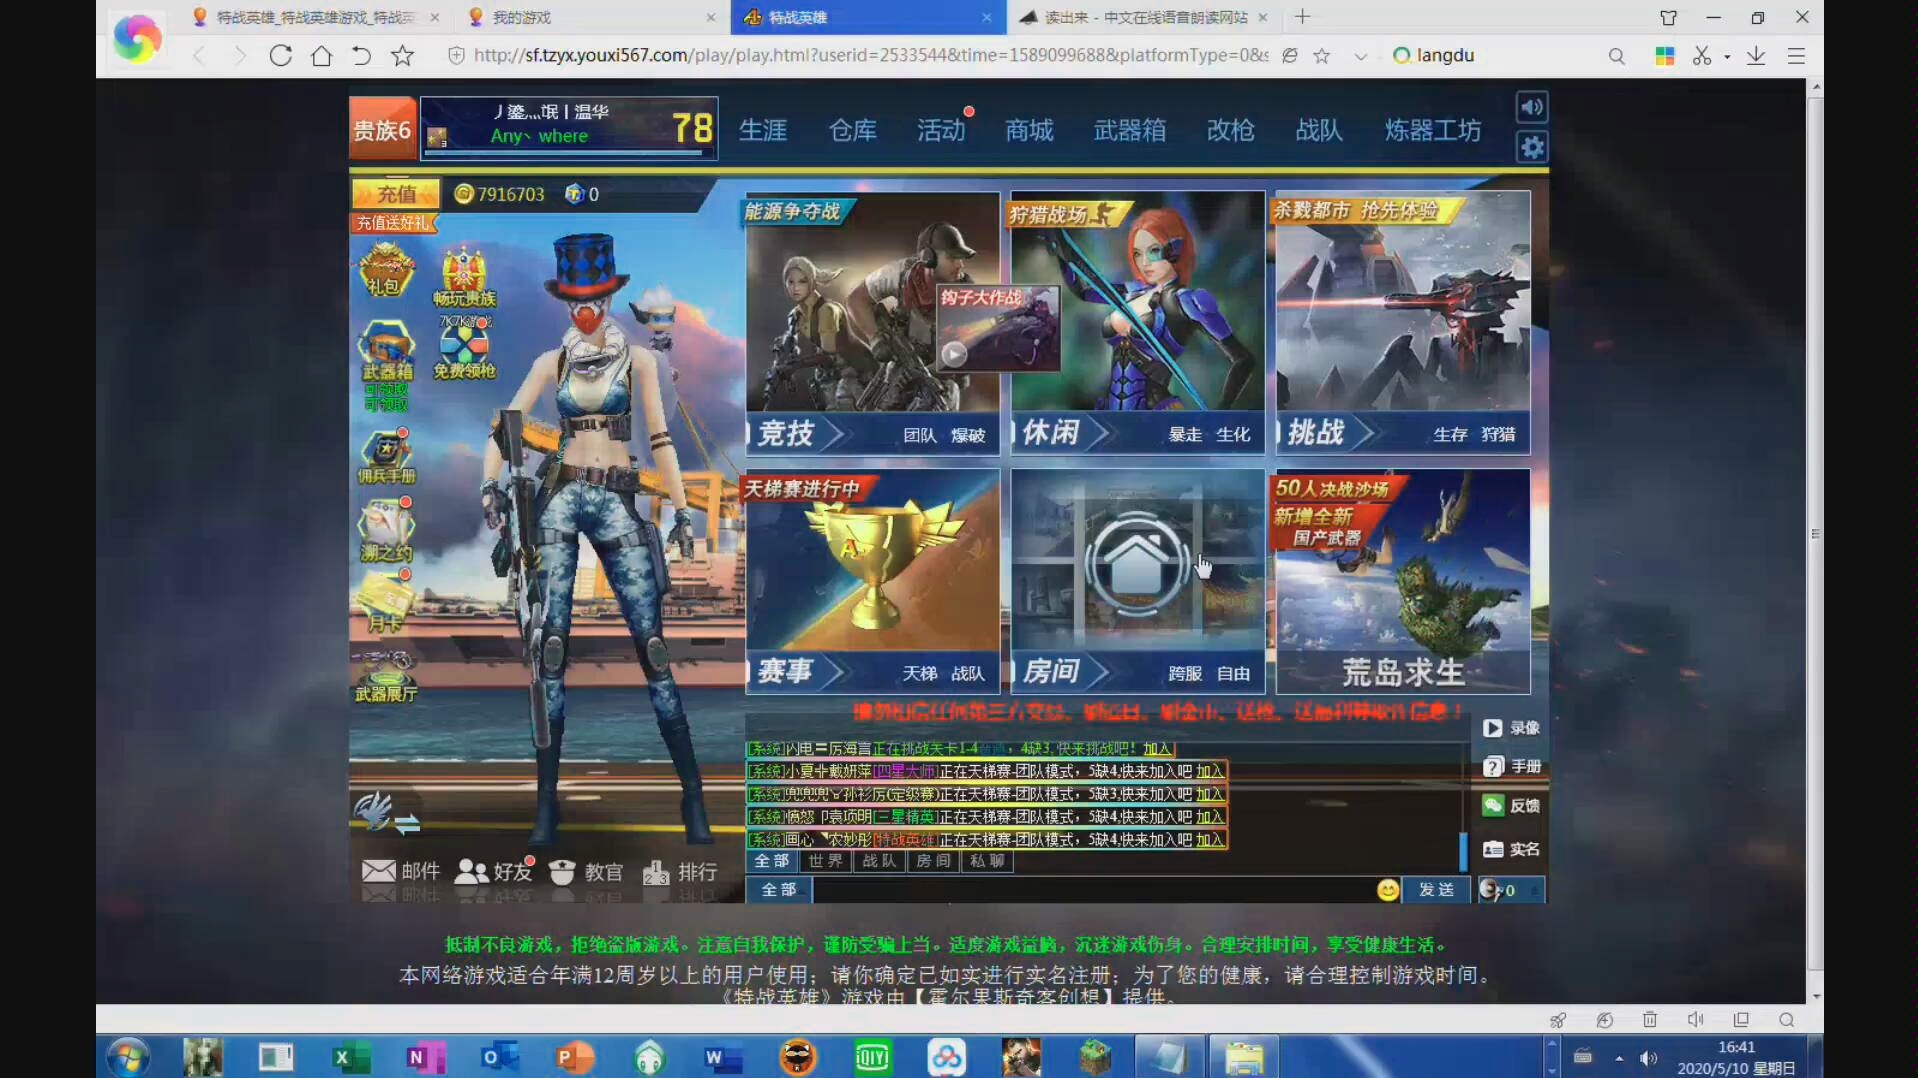Open the 手册 help manual
1918x1078 pixels.
(x=1511, y=766)
